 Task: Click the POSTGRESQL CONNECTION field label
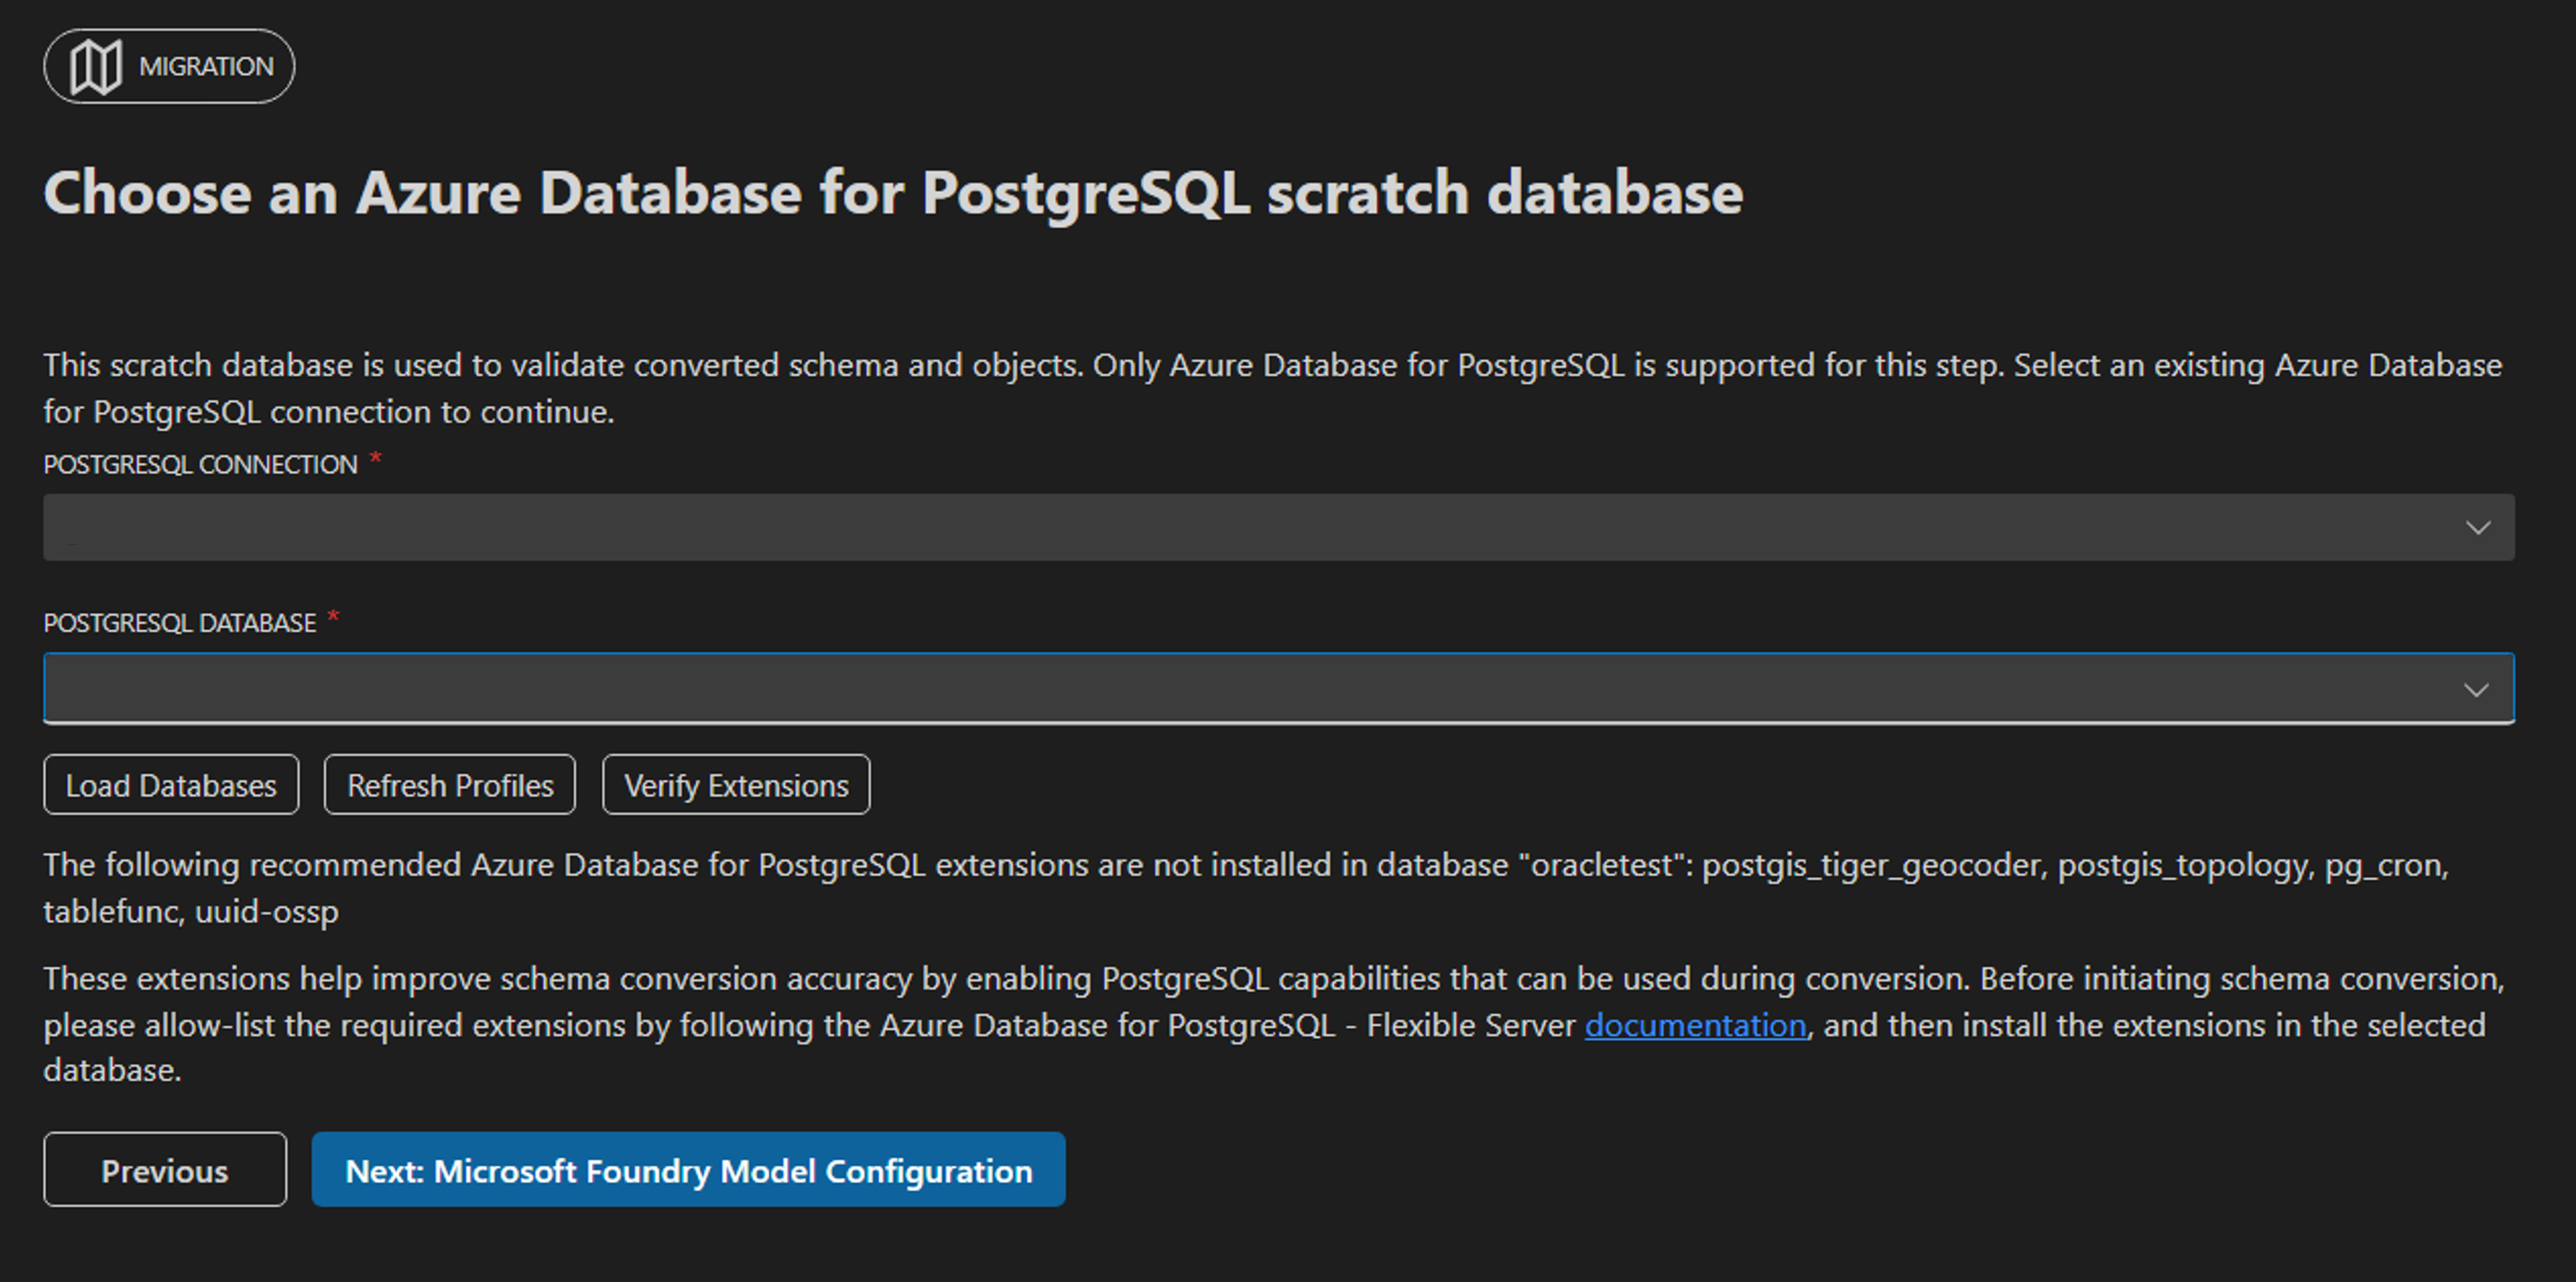[x=200, y=464]
